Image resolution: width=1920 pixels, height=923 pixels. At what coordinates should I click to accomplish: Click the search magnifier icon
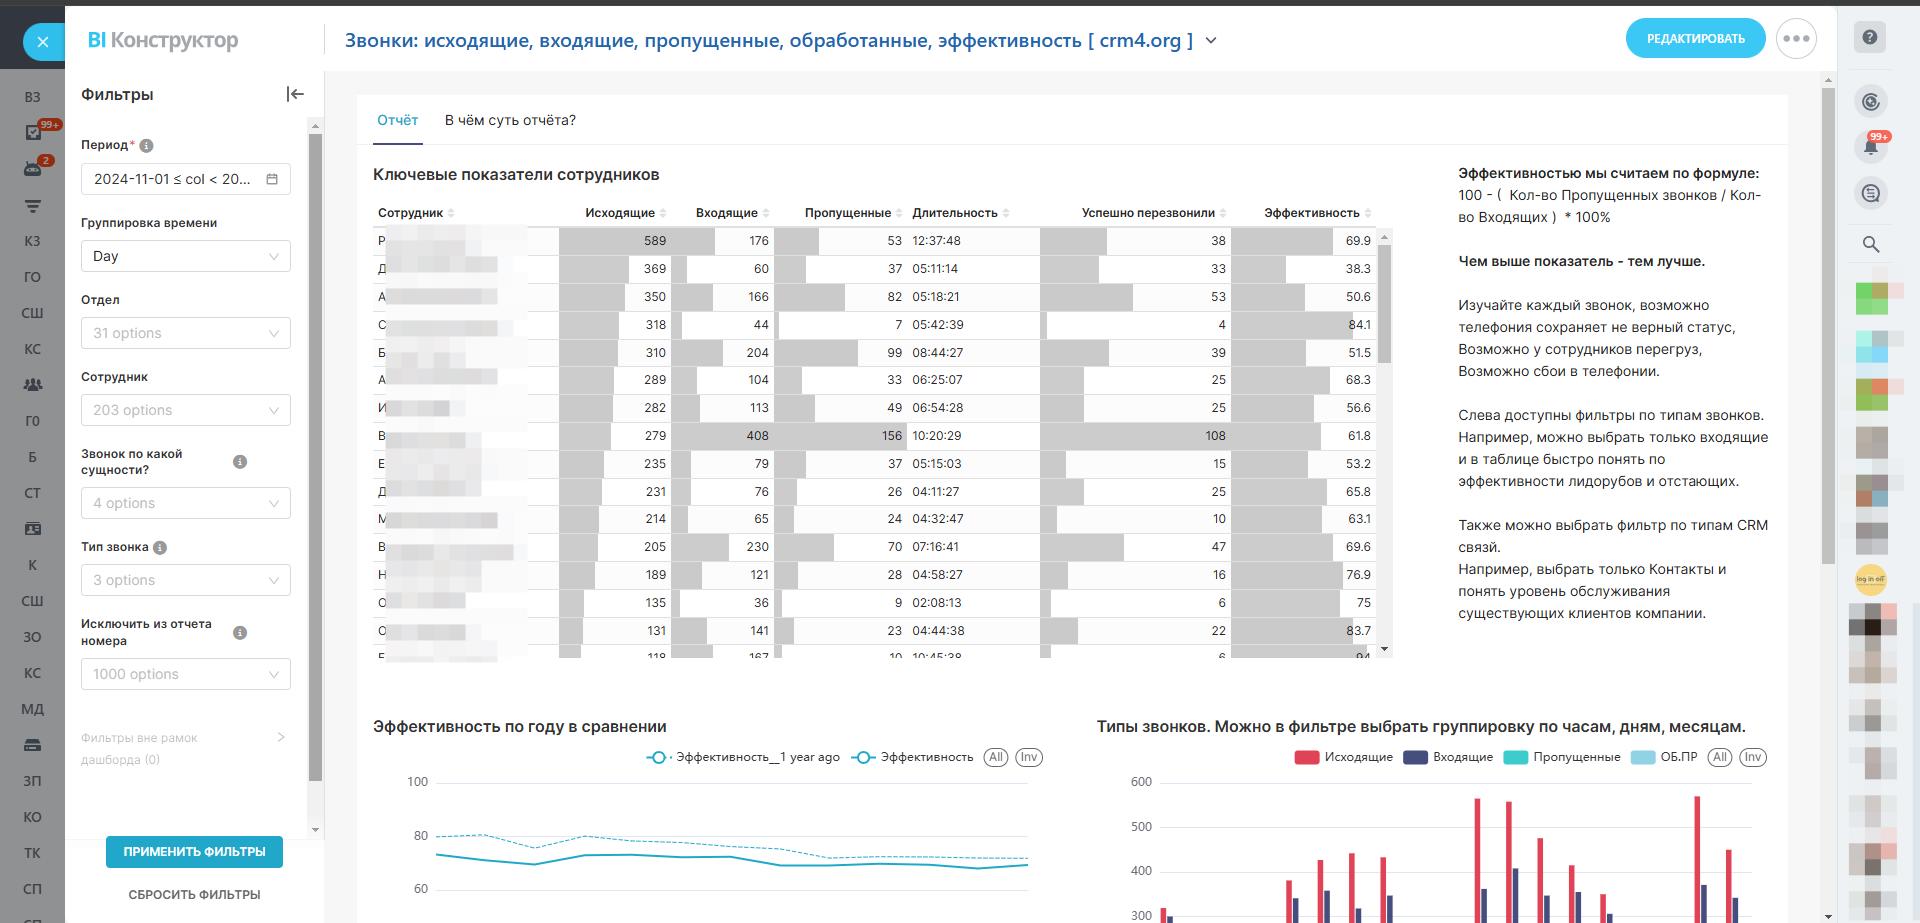[x=1870, y=244]
